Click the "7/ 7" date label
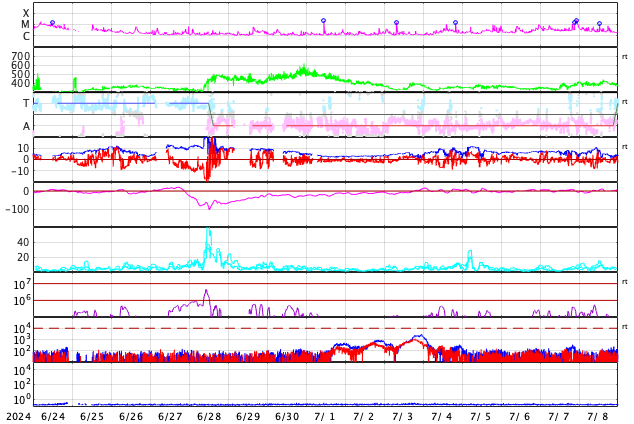This screenshot has width=634, height=424. click(559, 416)
